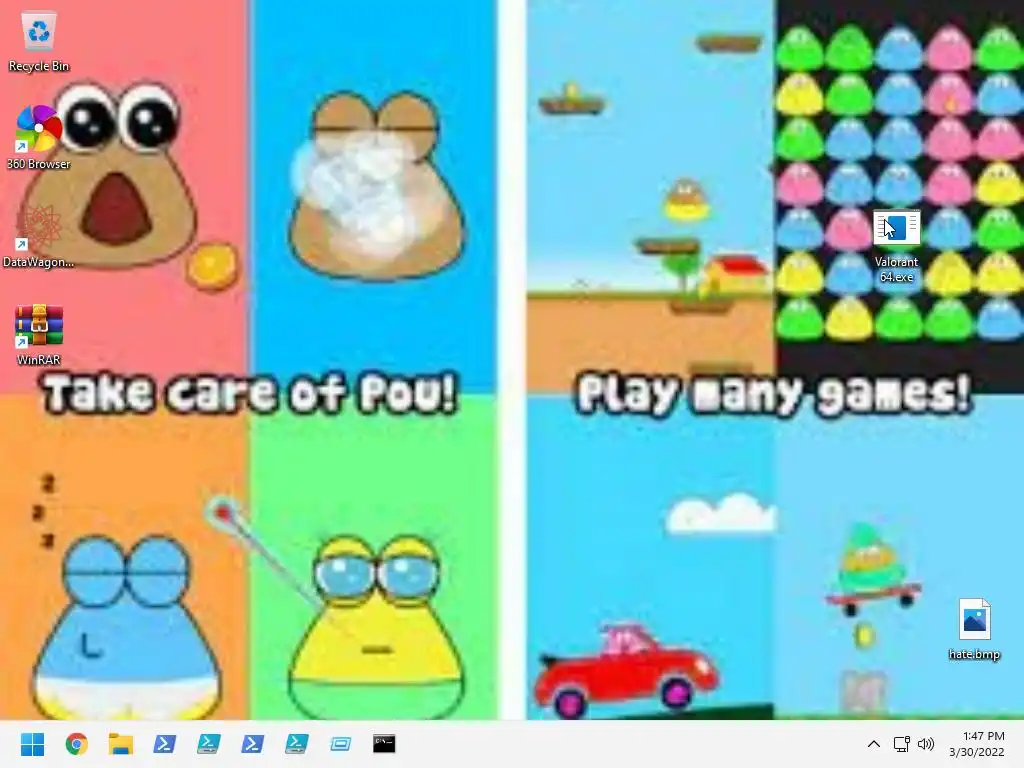Open the ISE icon left of the blue window icon
Viewport: 1024px width, 768px height.
296,744
